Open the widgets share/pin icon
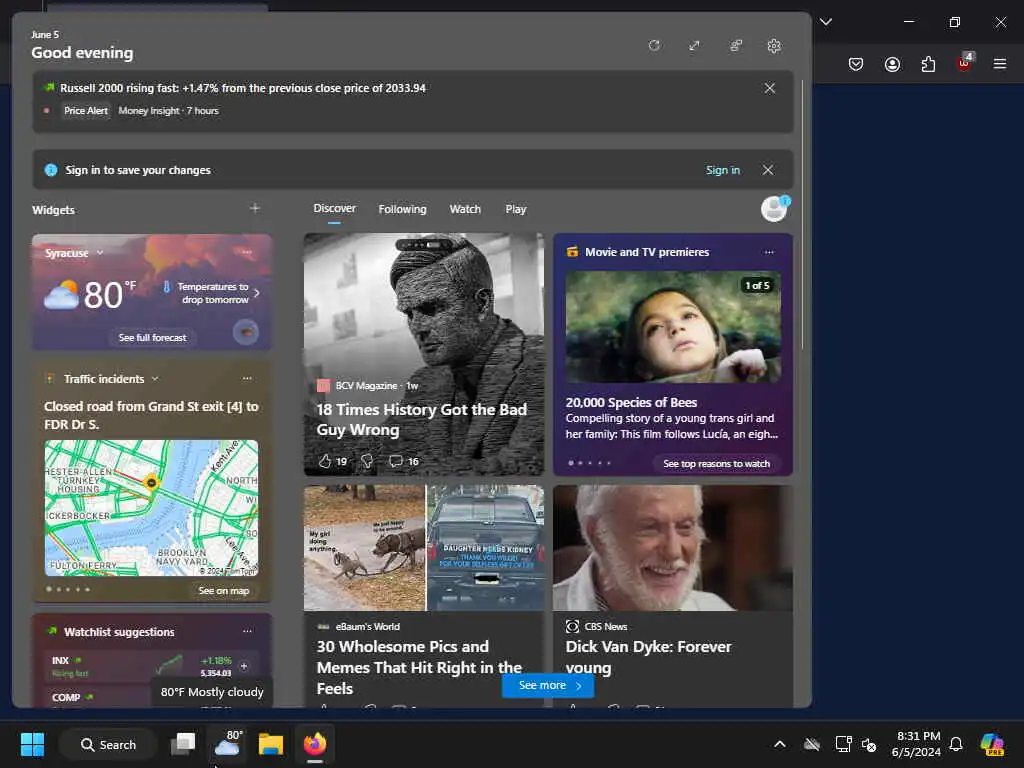Viewport: 1024px width, 768px height. click(735, 46)
